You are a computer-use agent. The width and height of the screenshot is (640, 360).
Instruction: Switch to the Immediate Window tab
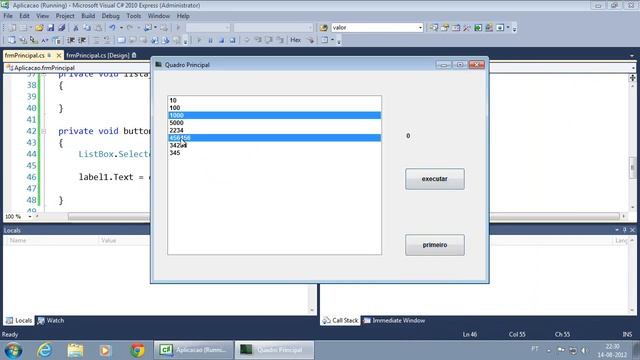pyautogui.click(x=394, y=320)
